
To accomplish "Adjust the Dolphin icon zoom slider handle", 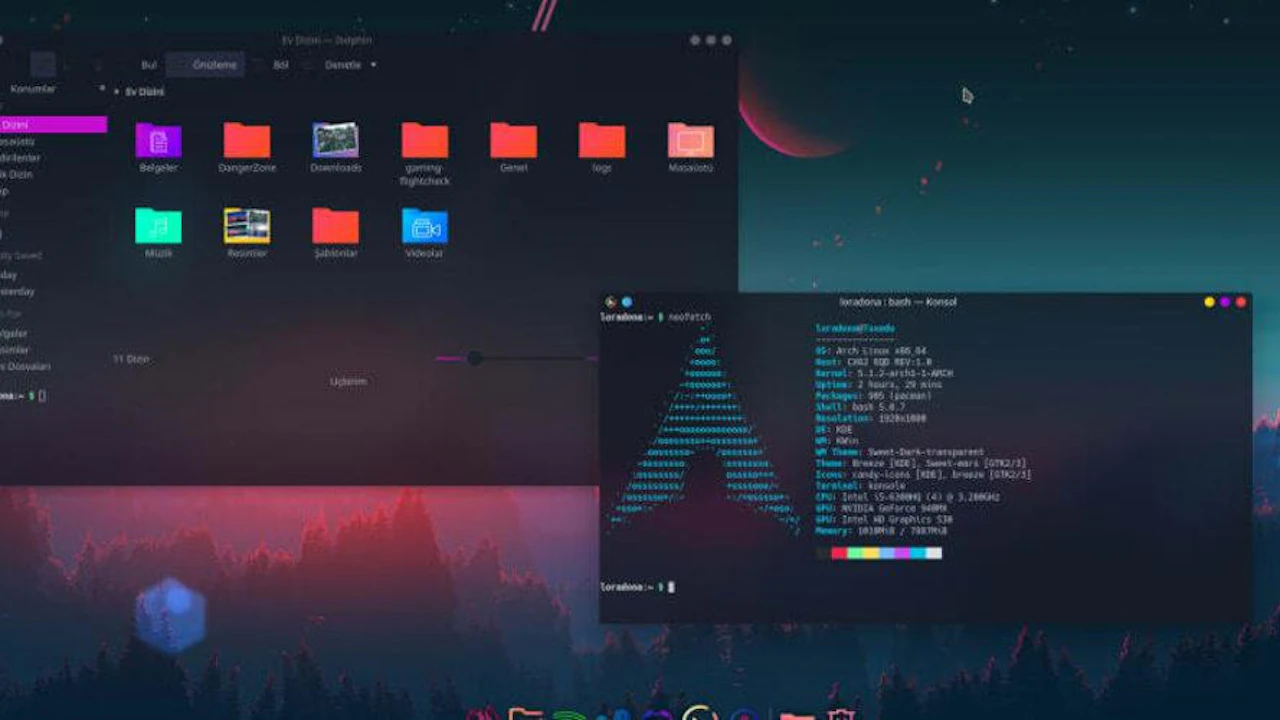I will (x=475, y=358).
